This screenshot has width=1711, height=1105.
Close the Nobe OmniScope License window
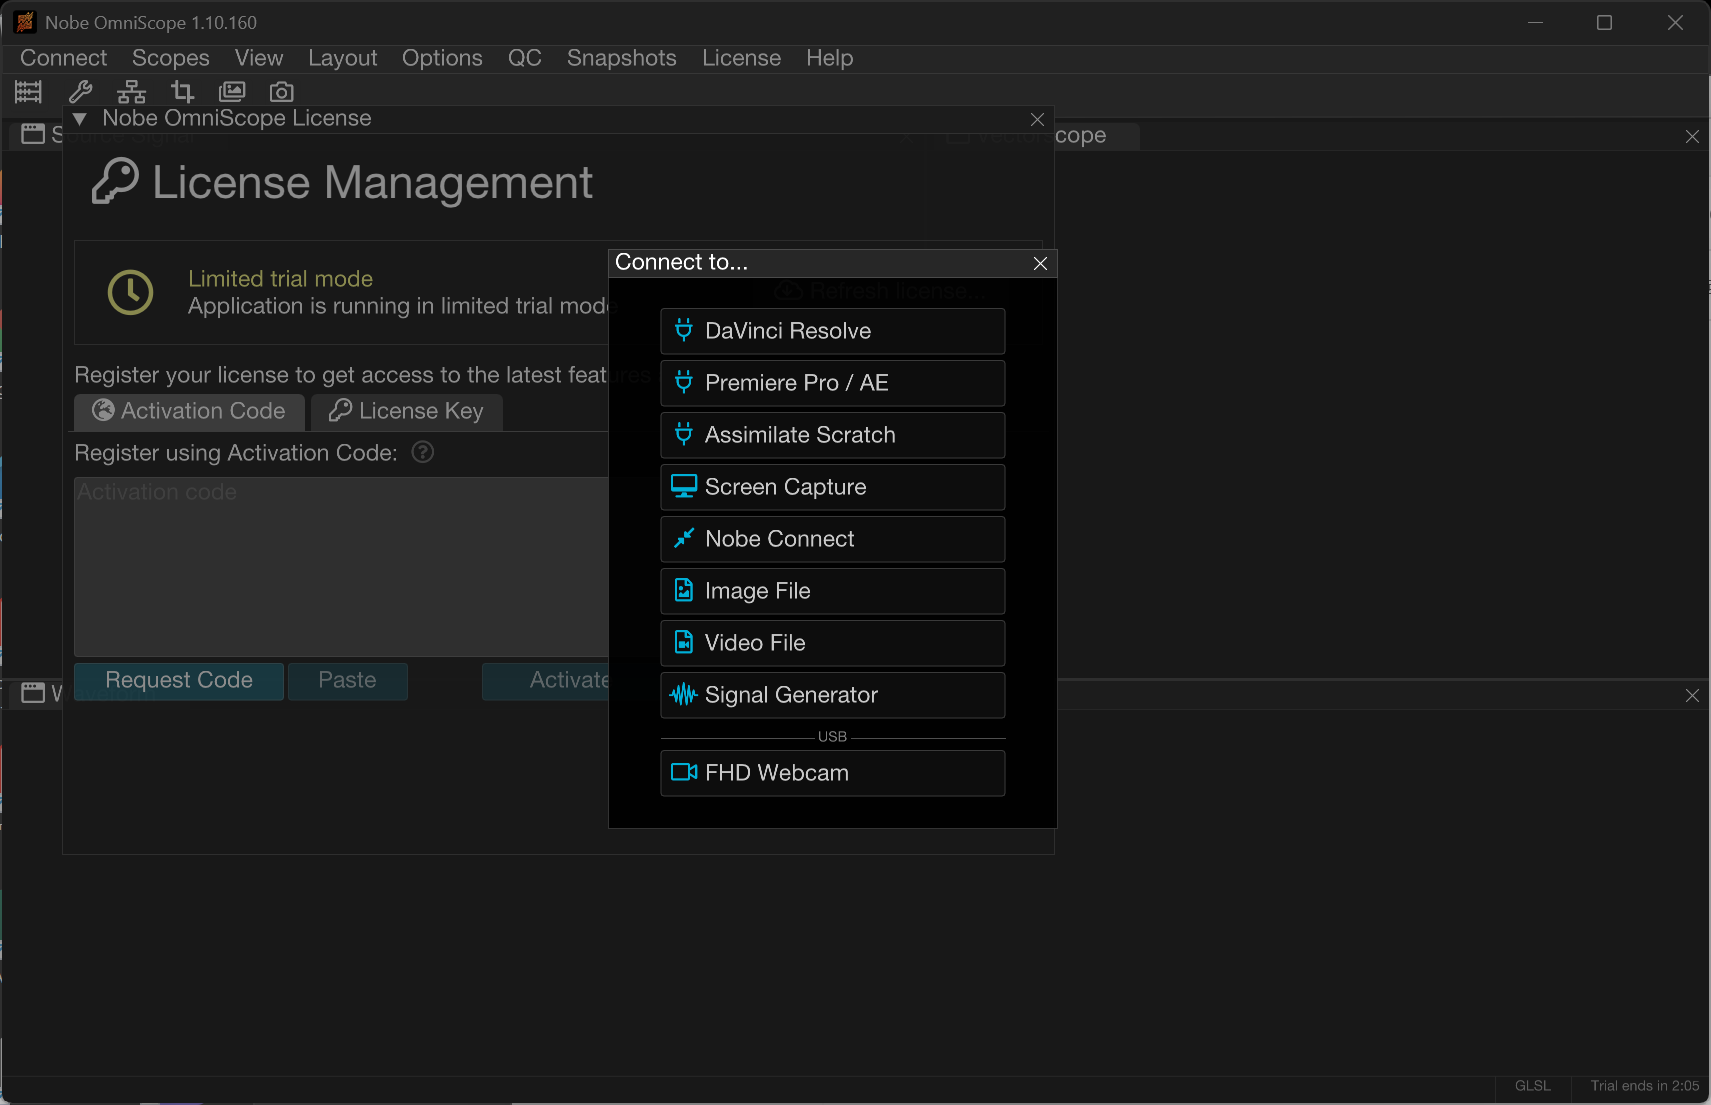1037,119
